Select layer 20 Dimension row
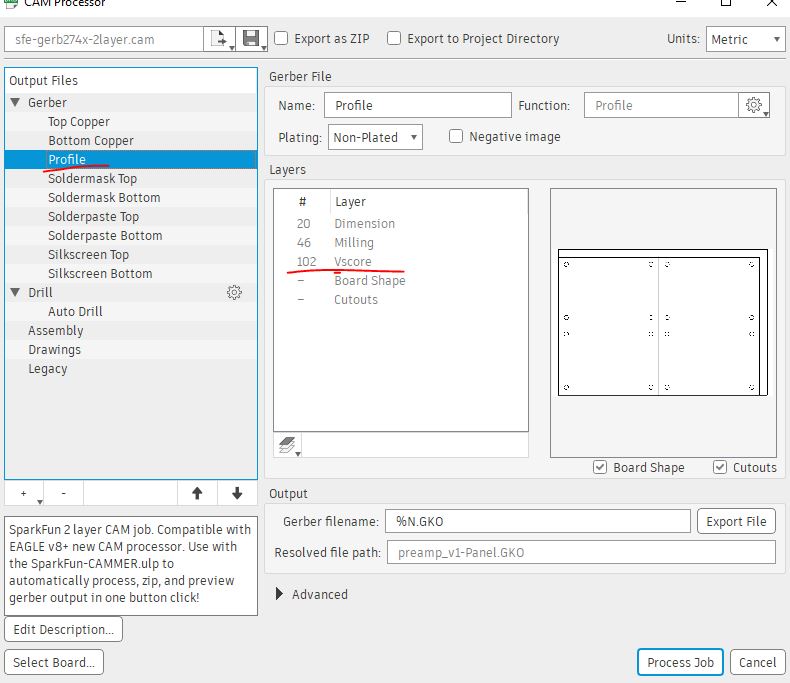 tap(401, 223)
